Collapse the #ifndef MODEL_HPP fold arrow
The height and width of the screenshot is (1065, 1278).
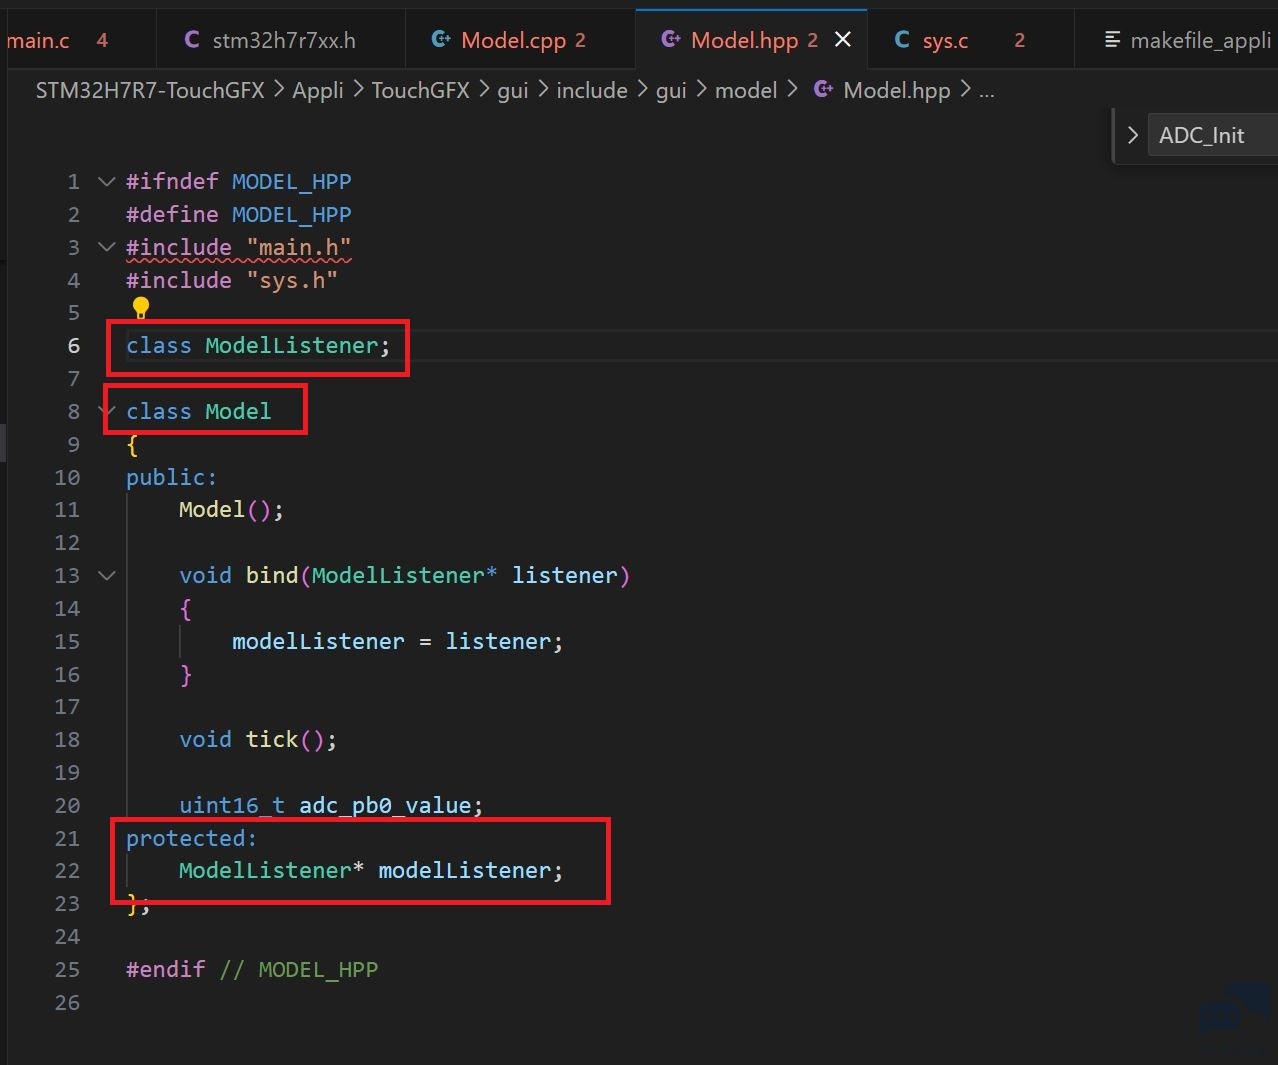coord(107,181)
